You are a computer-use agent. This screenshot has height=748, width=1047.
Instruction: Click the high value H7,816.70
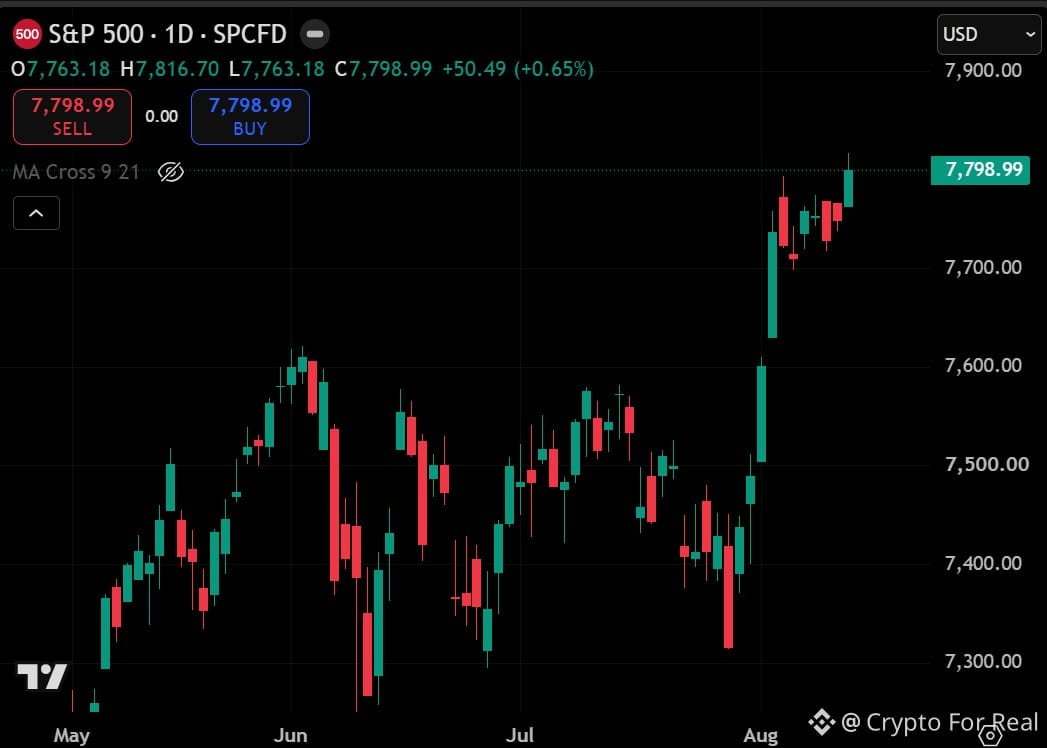coord(170,69)
